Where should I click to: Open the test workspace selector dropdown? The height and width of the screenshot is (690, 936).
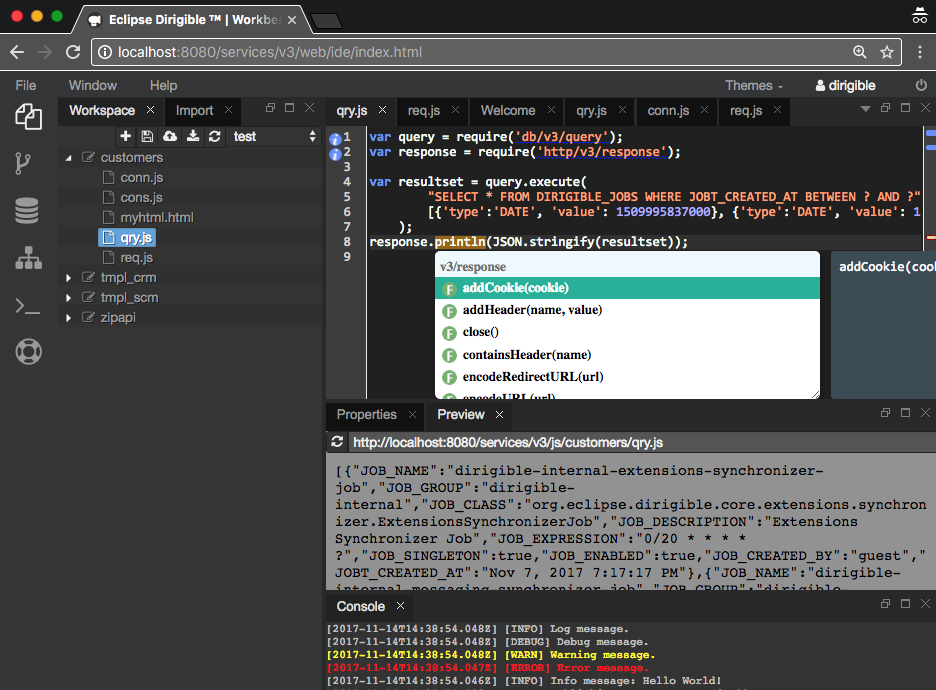click(x=274, y=137)
